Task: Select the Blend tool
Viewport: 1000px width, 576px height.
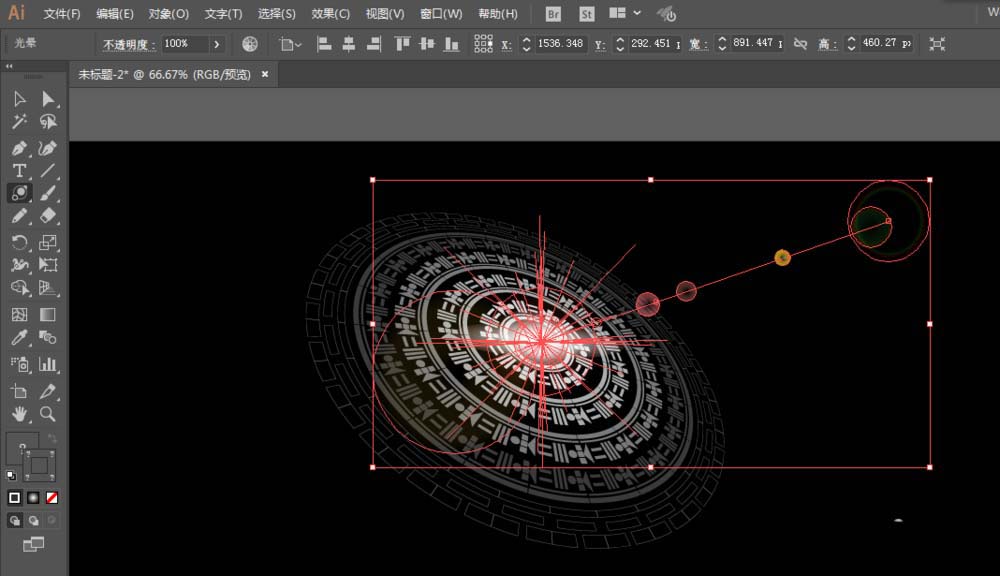Action: [x=48, y=337]
